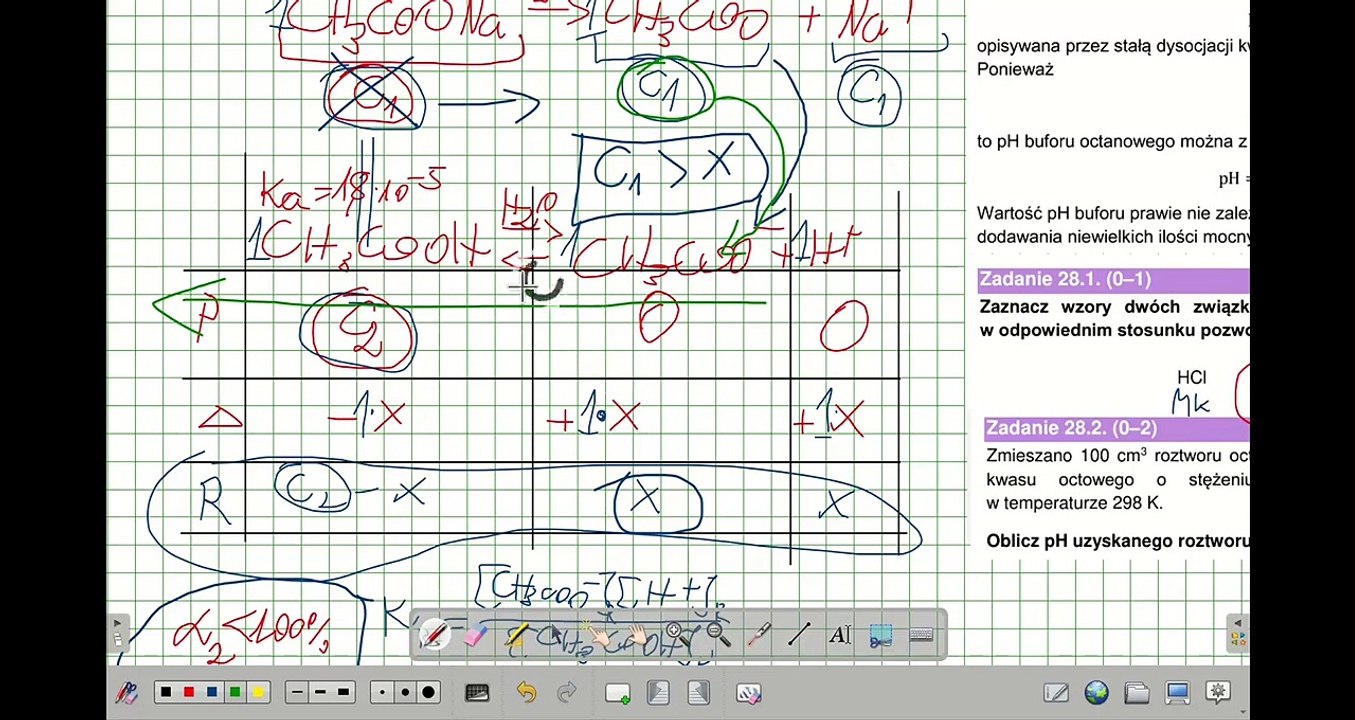Open the OpenBoard settings menu
1355x720 pixels.
point(1217,692)
